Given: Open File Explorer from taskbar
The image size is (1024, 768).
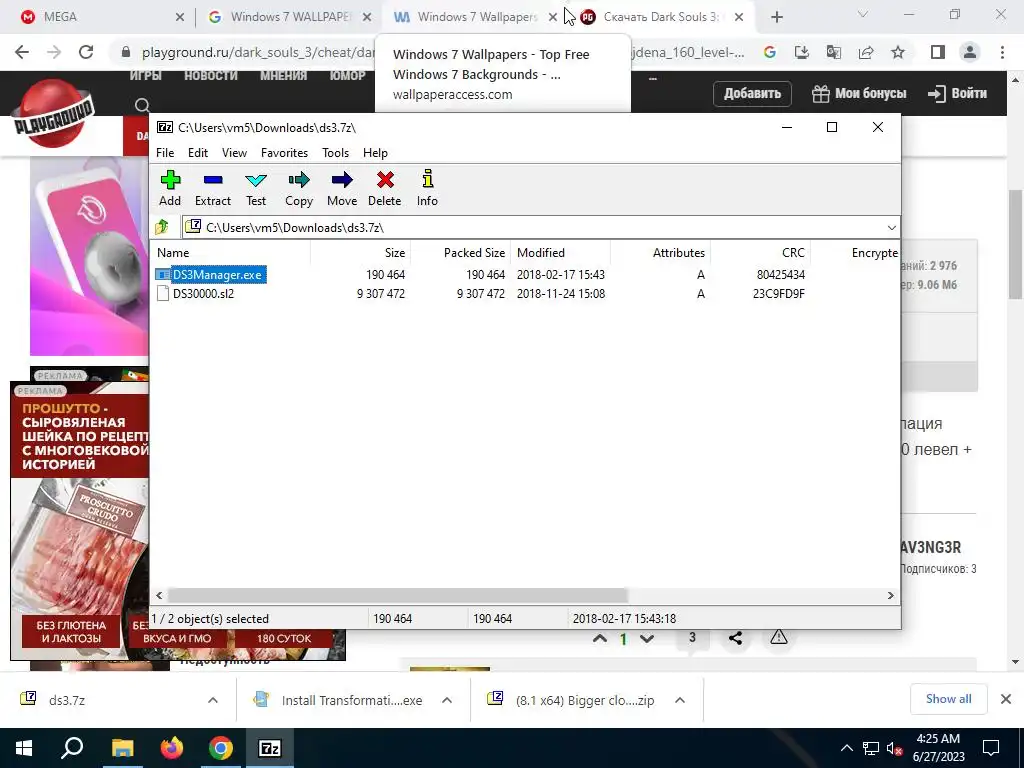Looking at the screenshot, I should [123, 748].
